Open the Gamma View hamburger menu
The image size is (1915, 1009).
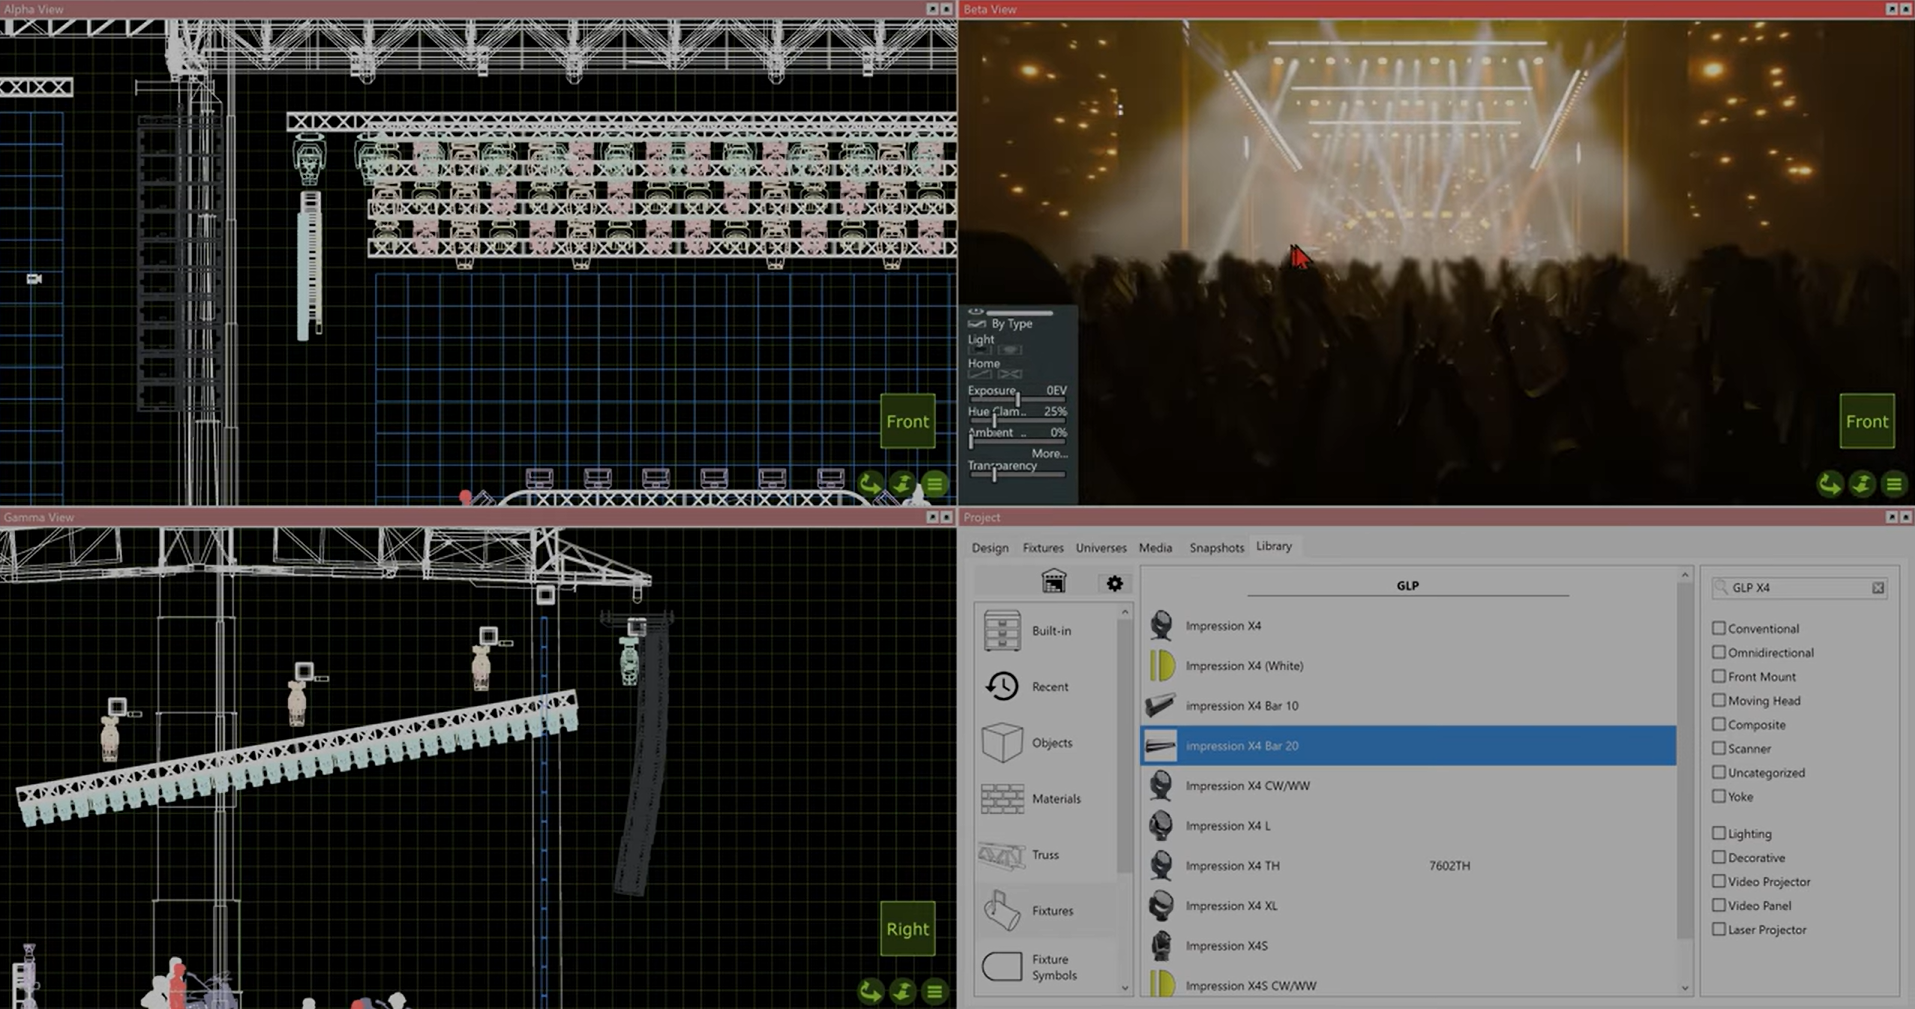pyautogui.click(x=934, y=992)
